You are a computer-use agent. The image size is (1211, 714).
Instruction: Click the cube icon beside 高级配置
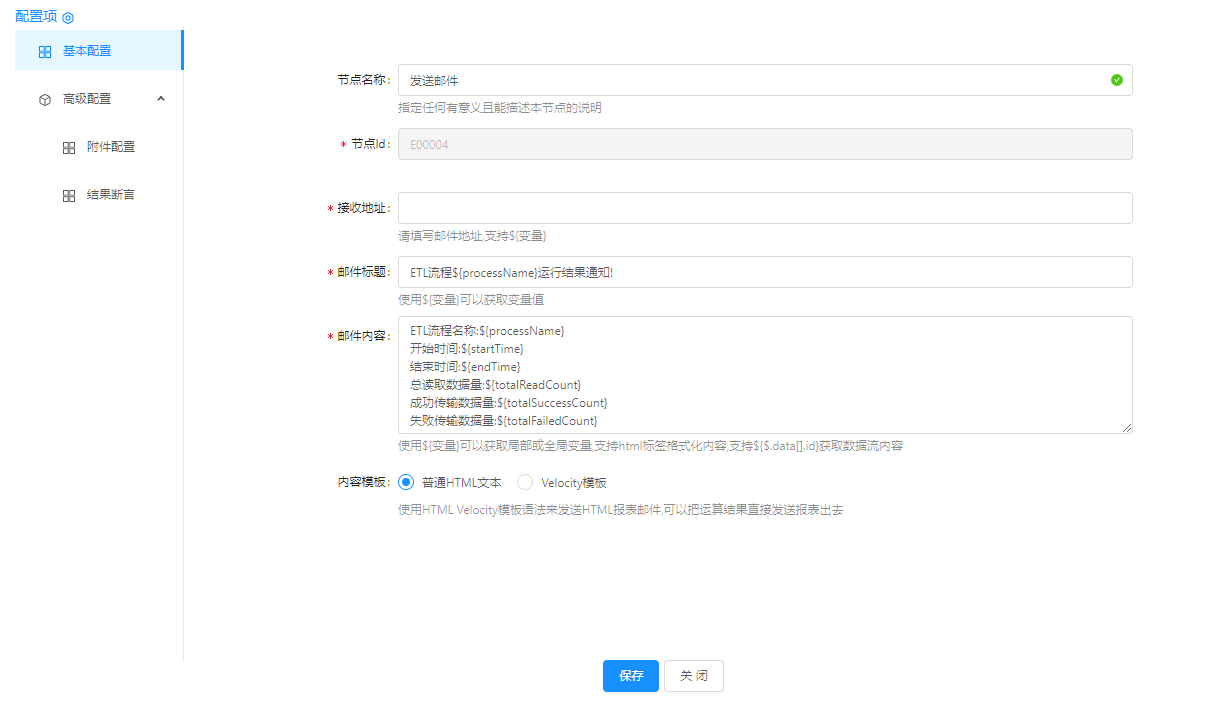point(45,99)
